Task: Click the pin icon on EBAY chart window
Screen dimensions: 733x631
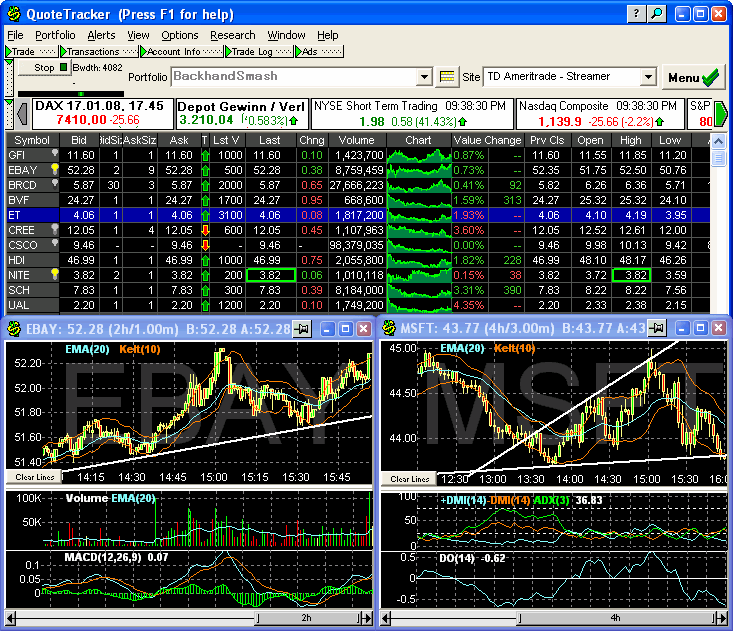Action: [x=302, y=329]
